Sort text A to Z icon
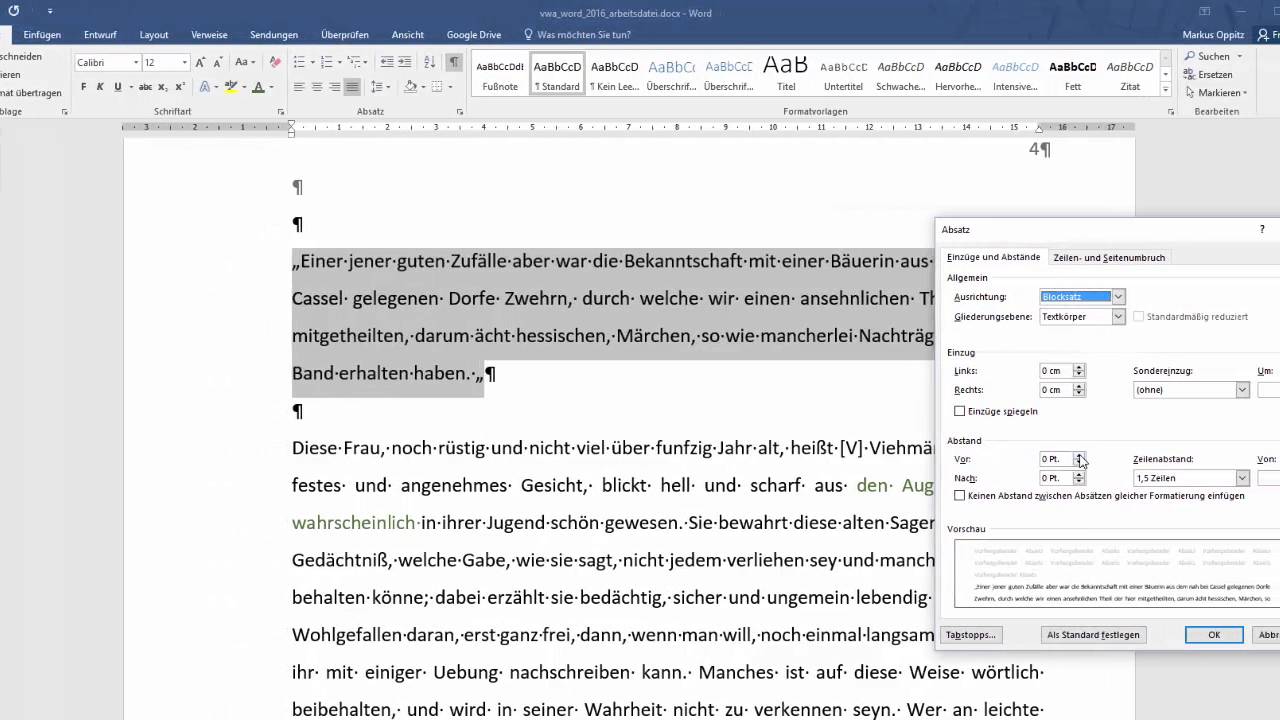Screen dimensions: 1280x720 point(428,62)
